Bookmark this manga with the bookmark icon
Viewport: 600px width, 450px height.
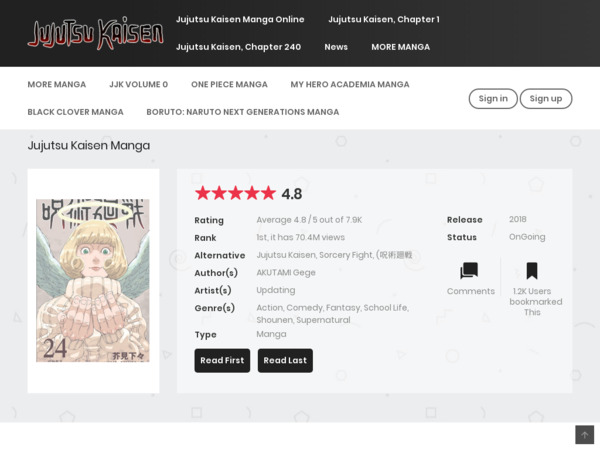(532, 271)
